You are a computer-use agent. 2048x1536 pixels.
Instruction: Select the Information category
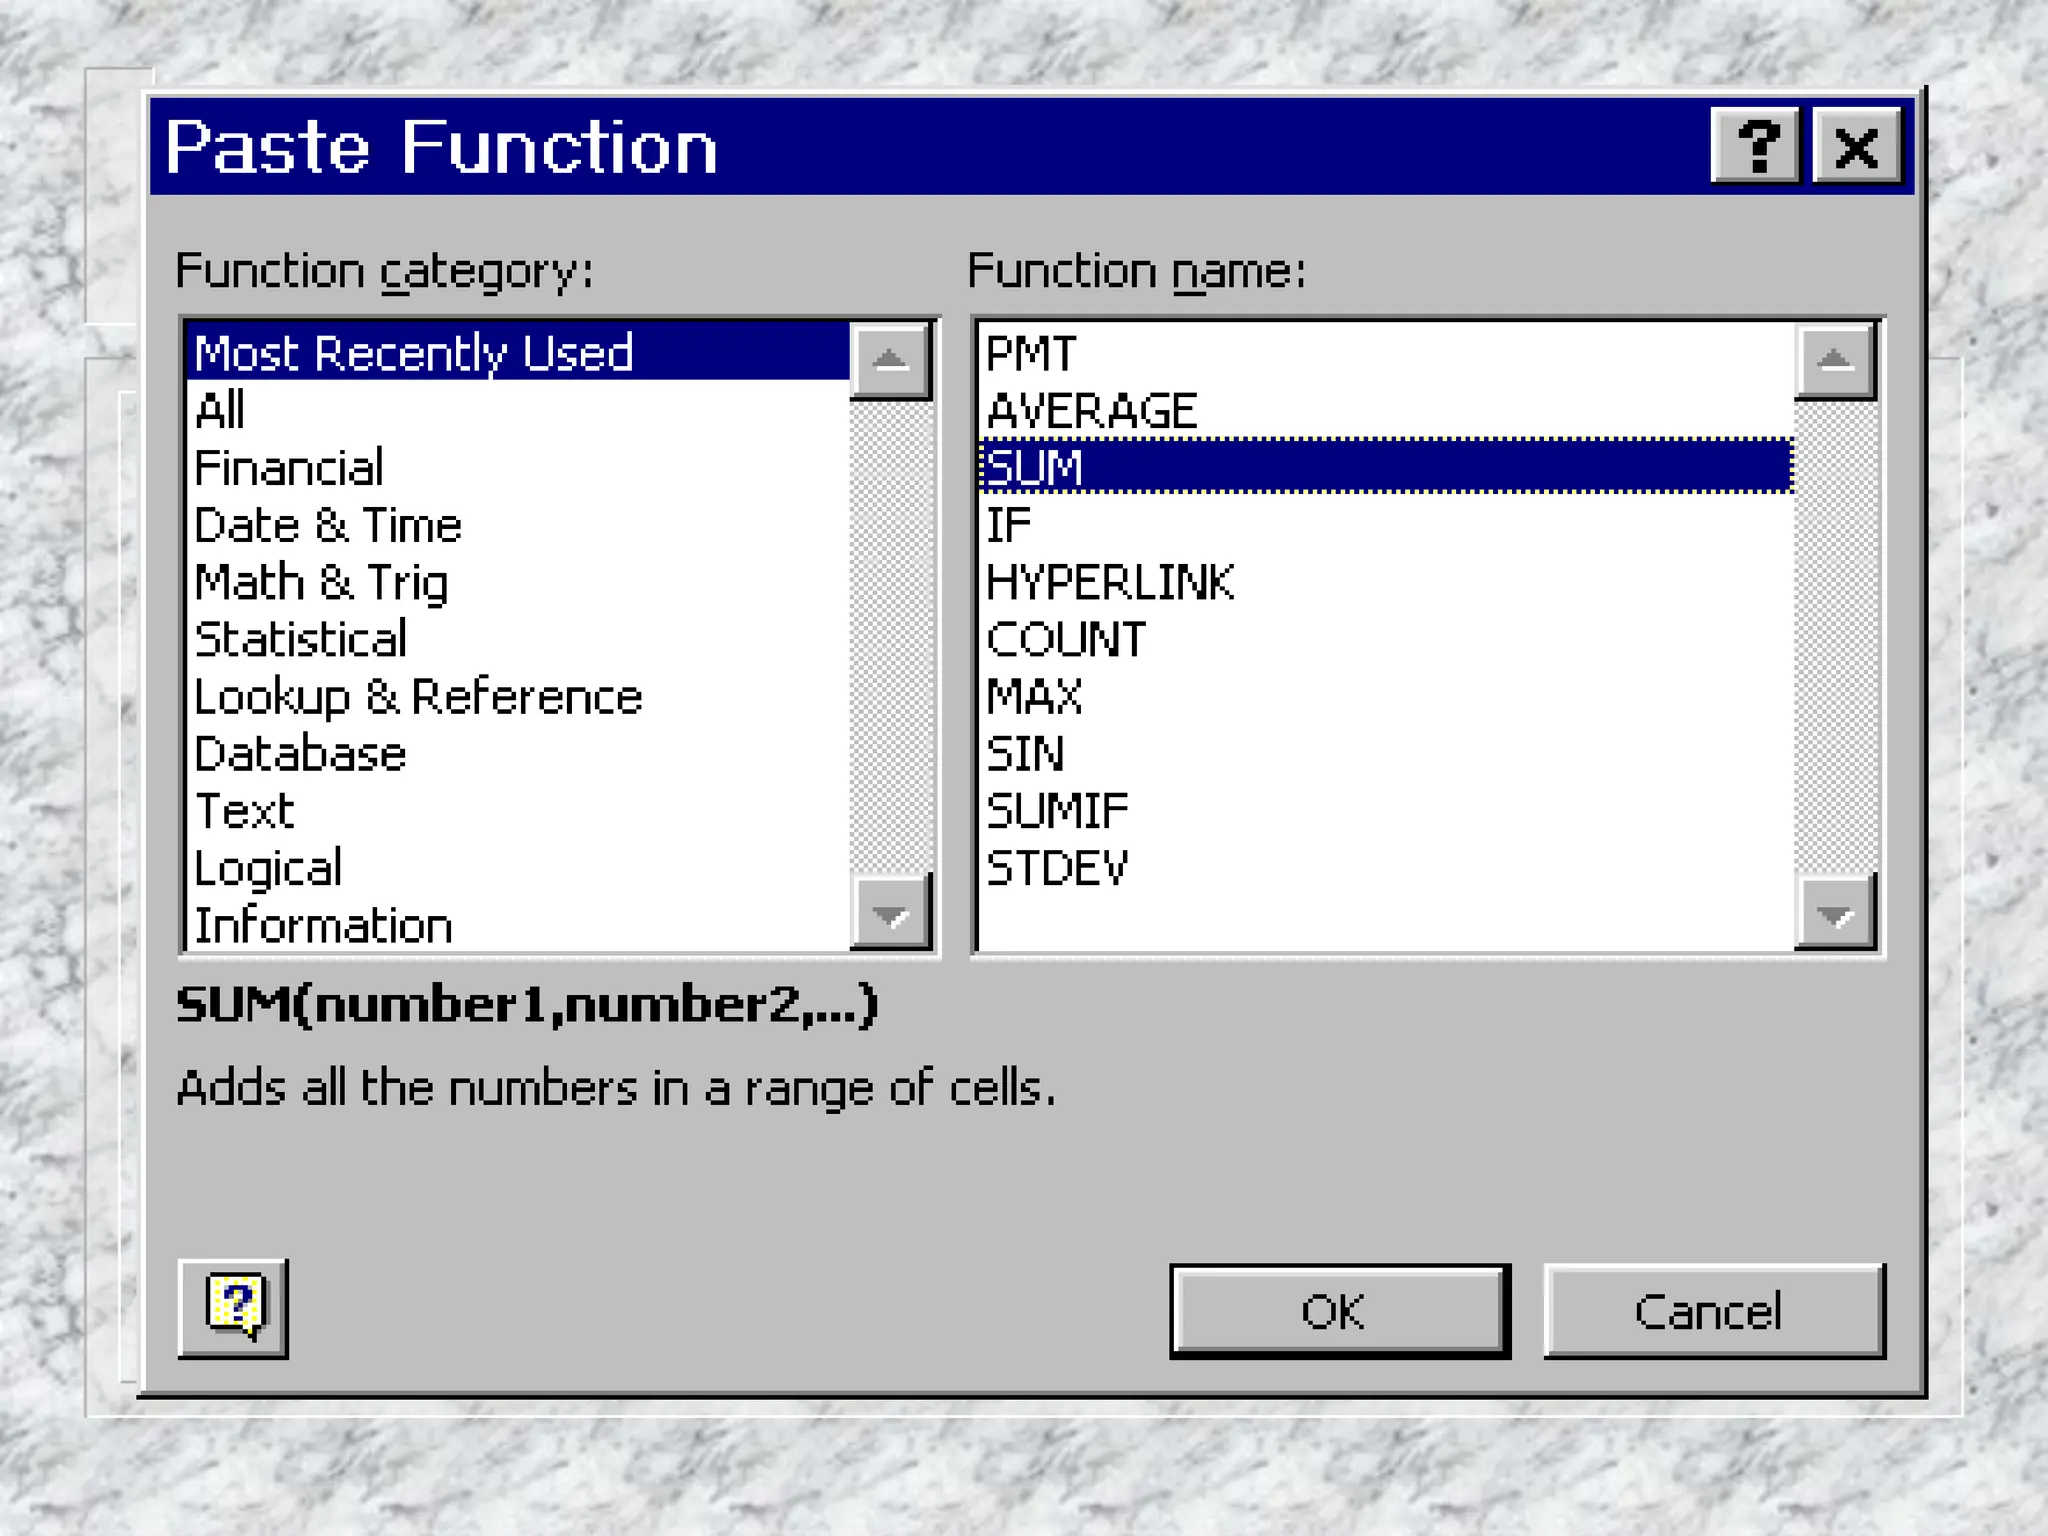coord(323,926)
